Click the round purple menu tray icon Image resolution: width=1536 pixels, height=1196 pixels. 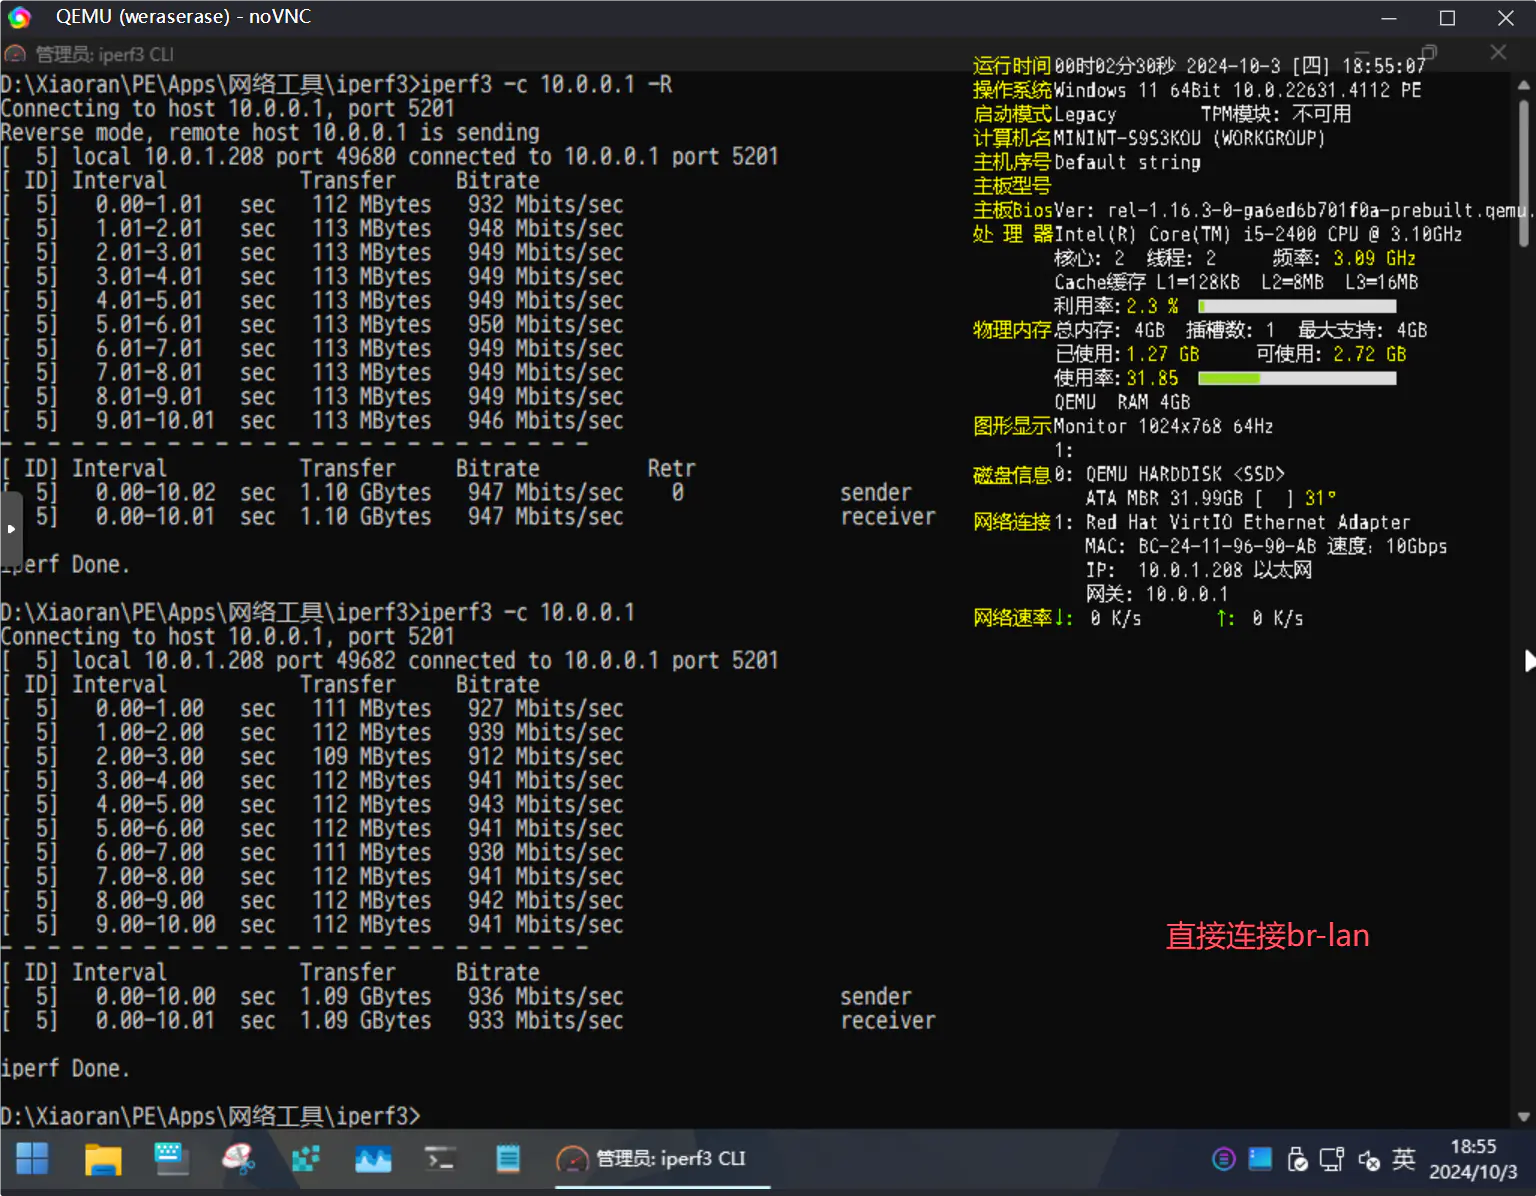coord(1223,1159)
